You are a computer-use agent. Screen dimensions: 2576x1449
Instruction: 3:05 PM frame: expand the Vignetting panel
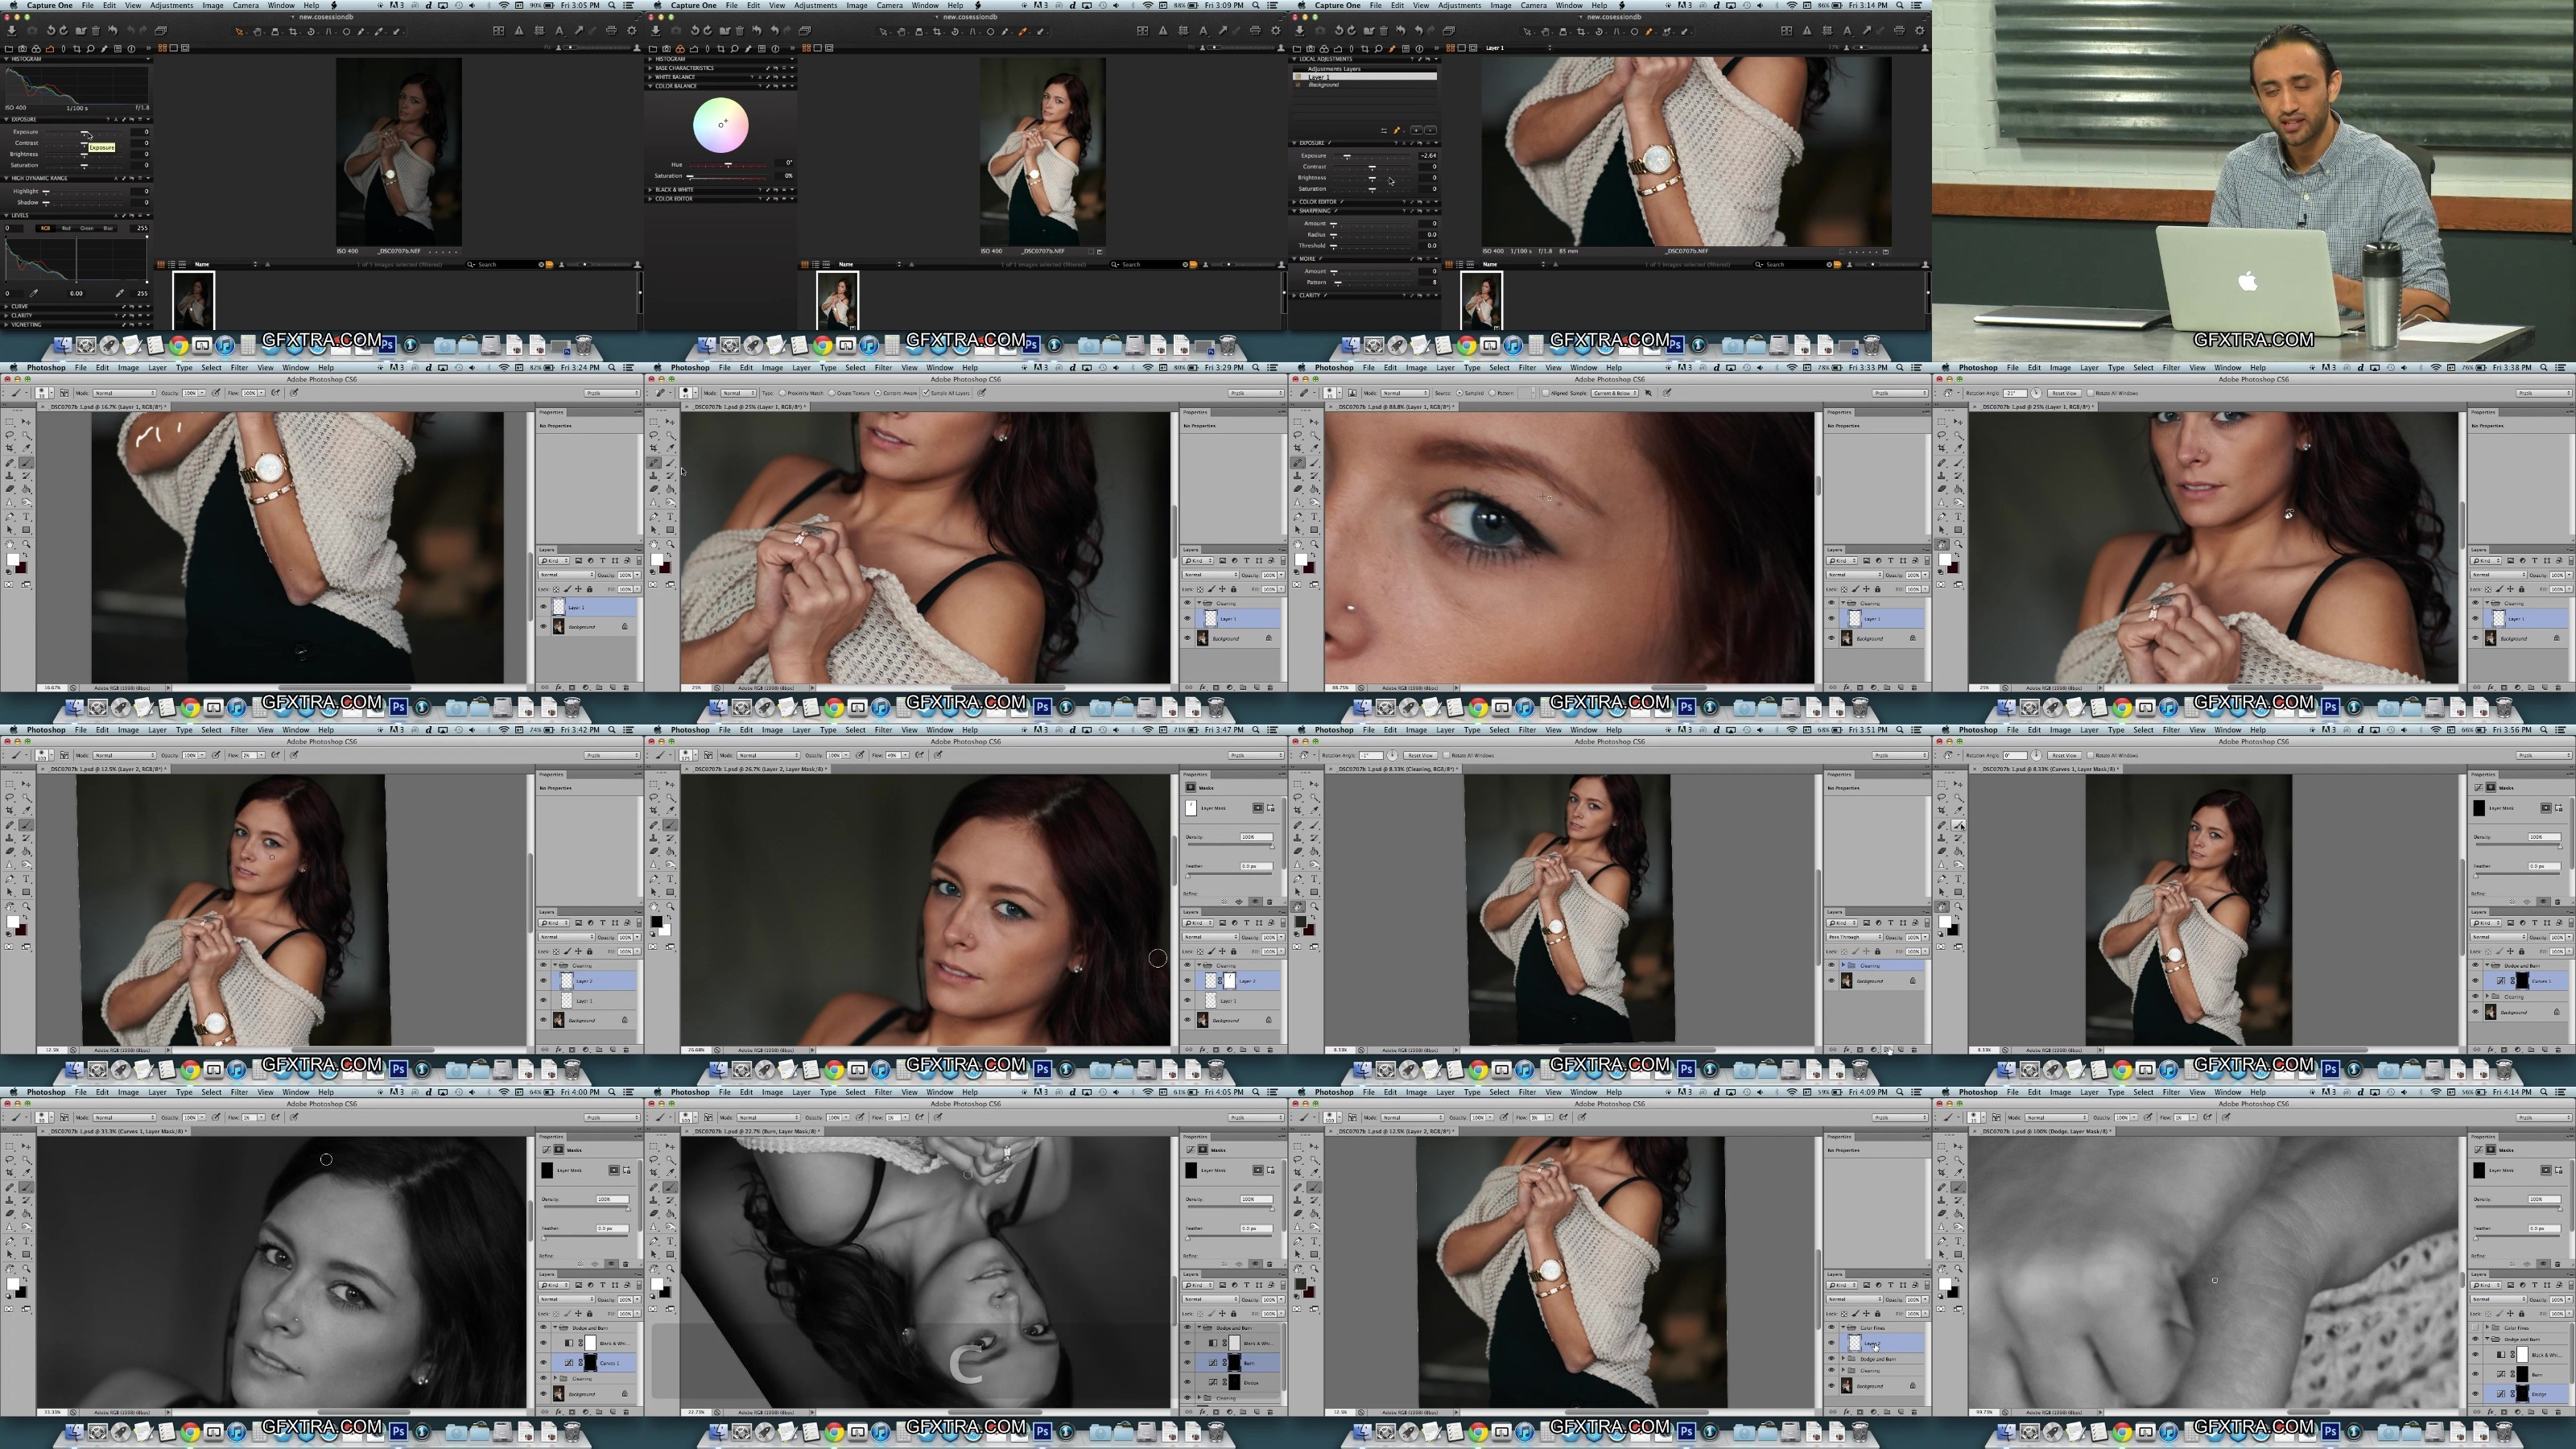click(5, 324)
